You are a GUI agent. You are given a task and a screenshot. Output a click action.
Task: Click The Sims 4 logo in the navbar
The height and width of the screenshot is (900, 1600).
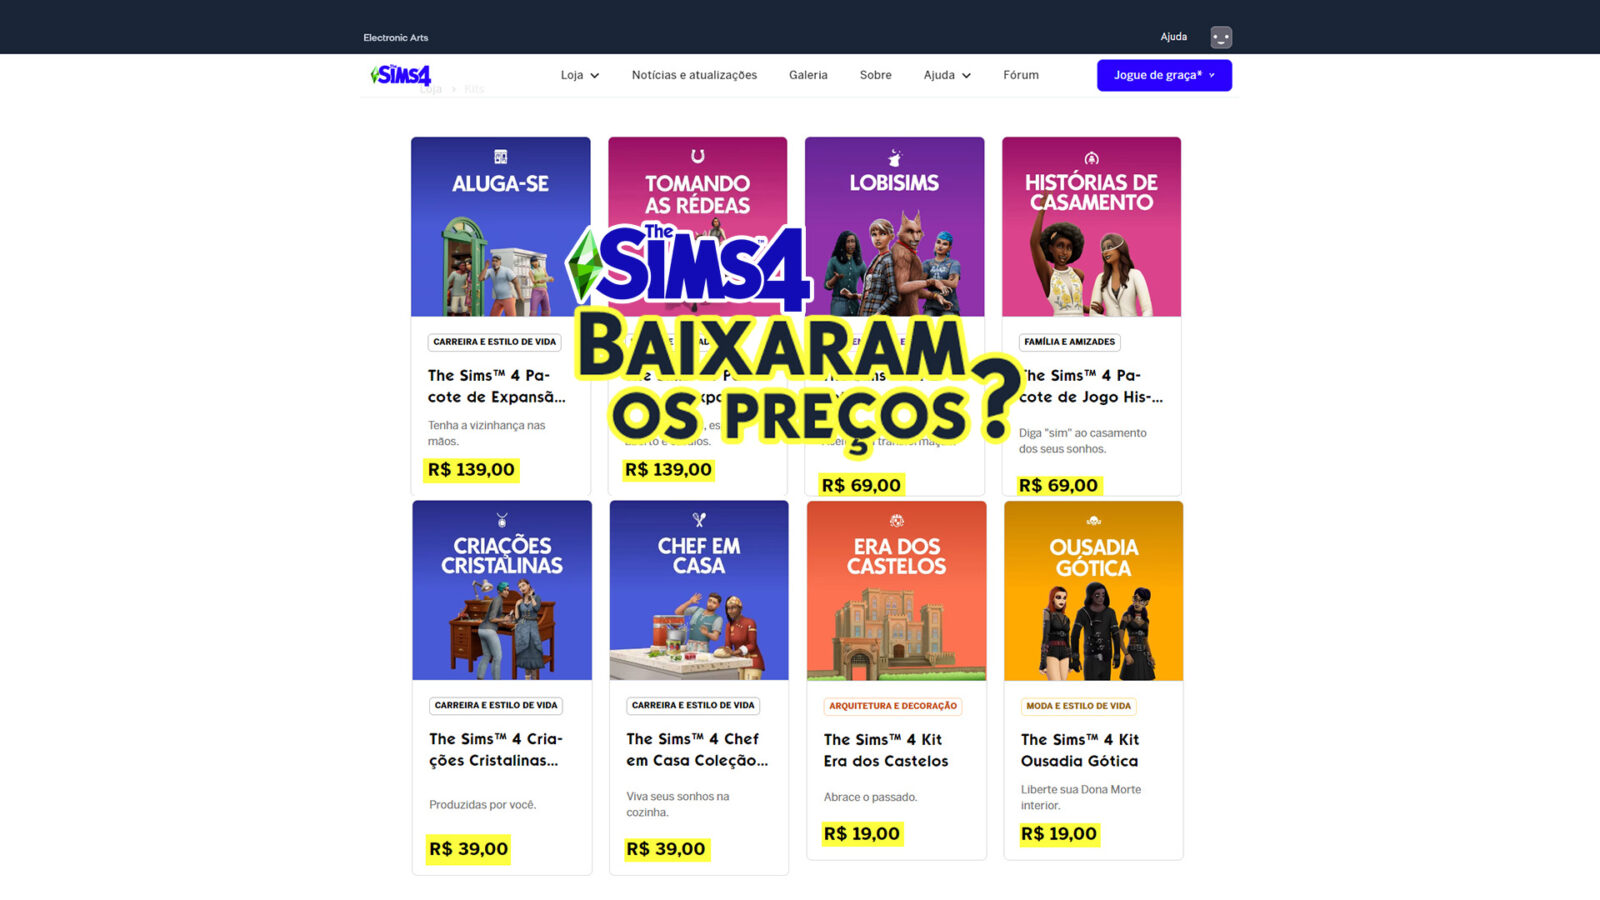coord(400,75)
